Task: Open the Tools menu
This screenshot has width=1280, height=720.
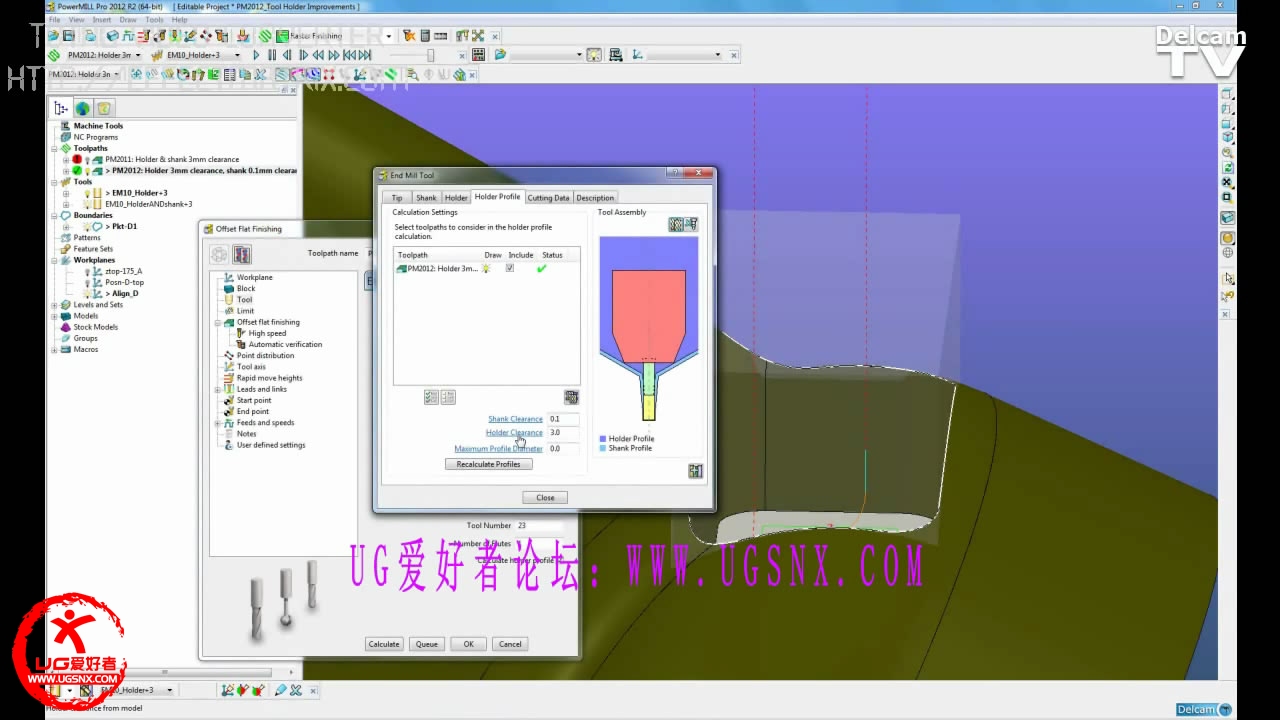Action: coord(154,19)
